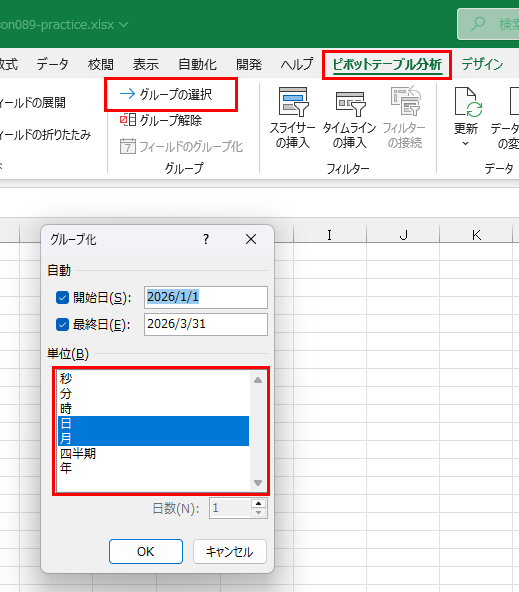This screenshot has width=519, height=592.
Task: Click the タイムラインの挿入 icon
Action: [350, 104]
